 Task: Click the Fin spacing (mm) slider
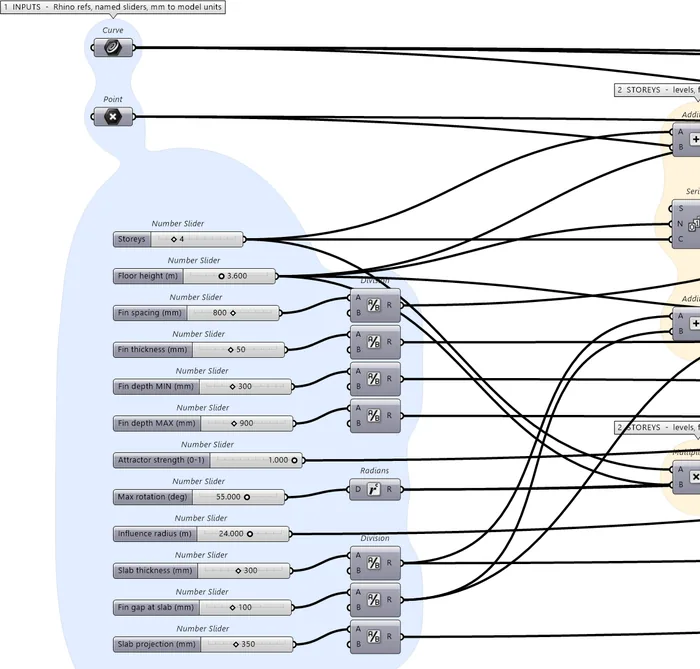click(x=196, y=313)
